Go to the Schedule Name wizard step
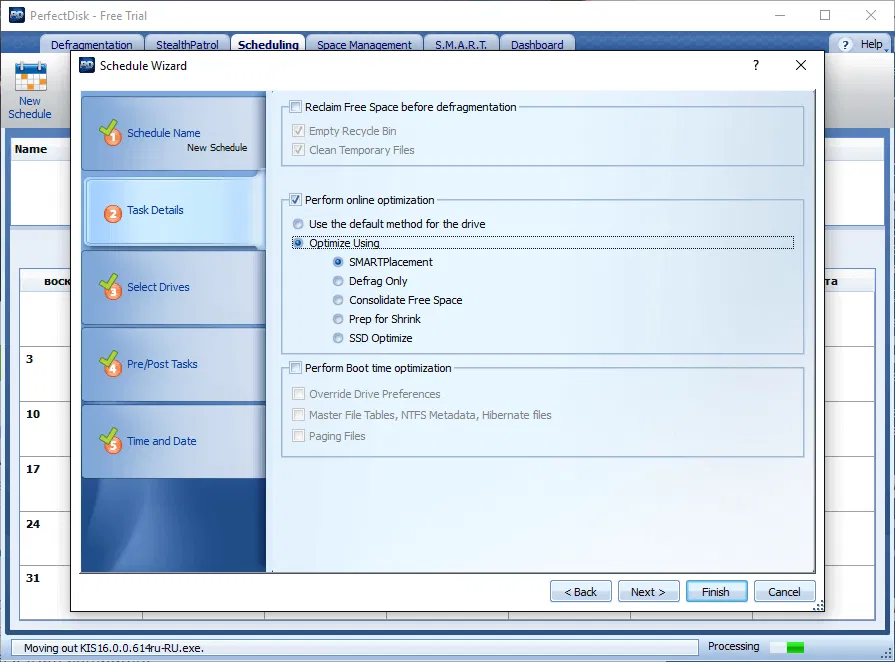 click(174, 134)
